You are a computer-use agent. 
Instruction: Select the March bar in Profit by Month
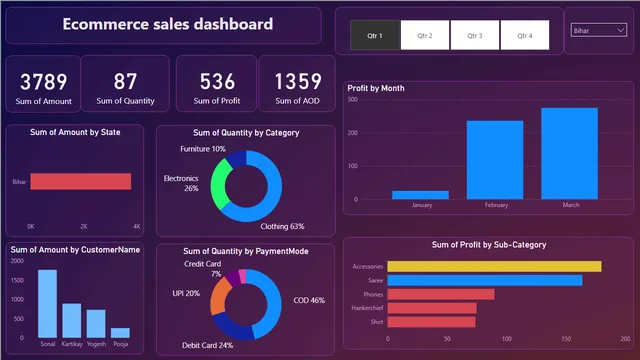pyautogui.click(x=570, y=153)
